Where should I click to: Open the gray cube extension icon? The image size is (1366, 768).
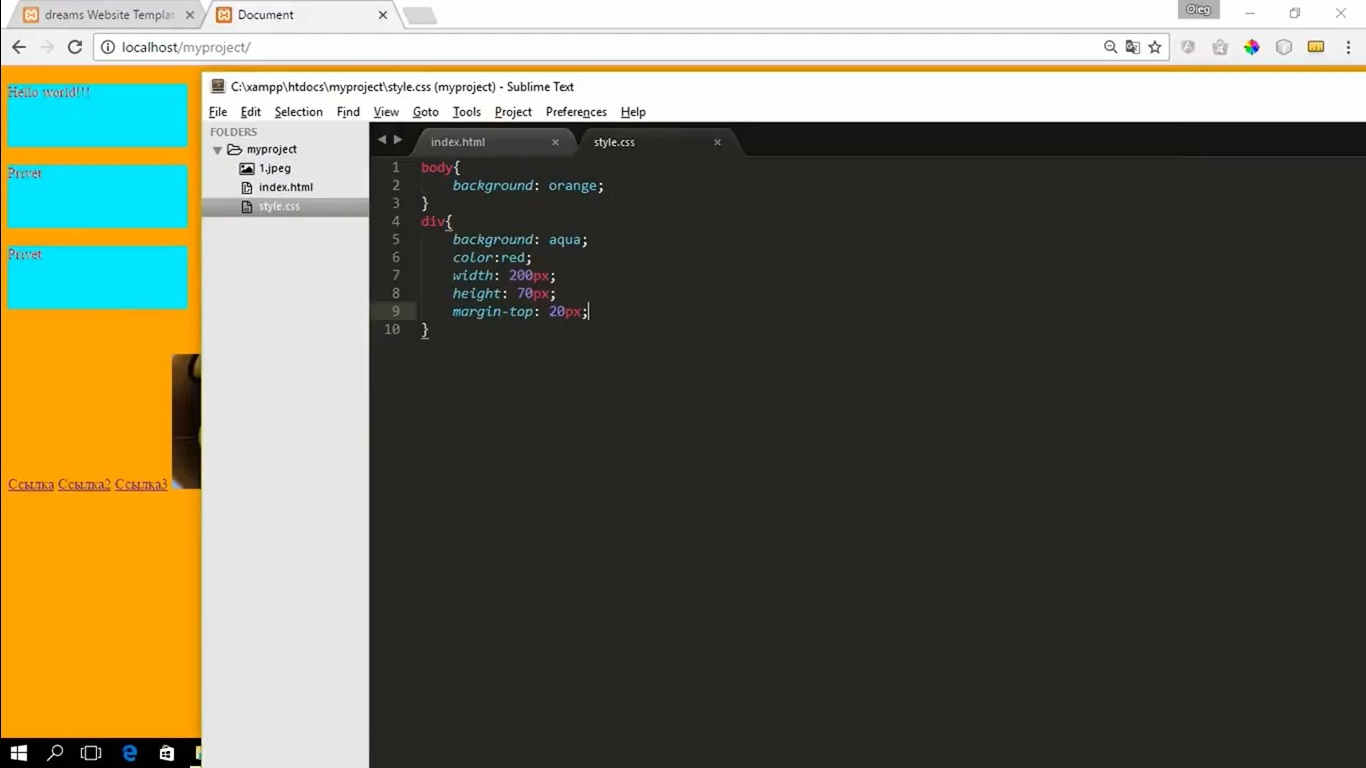tap(1284, 47)
